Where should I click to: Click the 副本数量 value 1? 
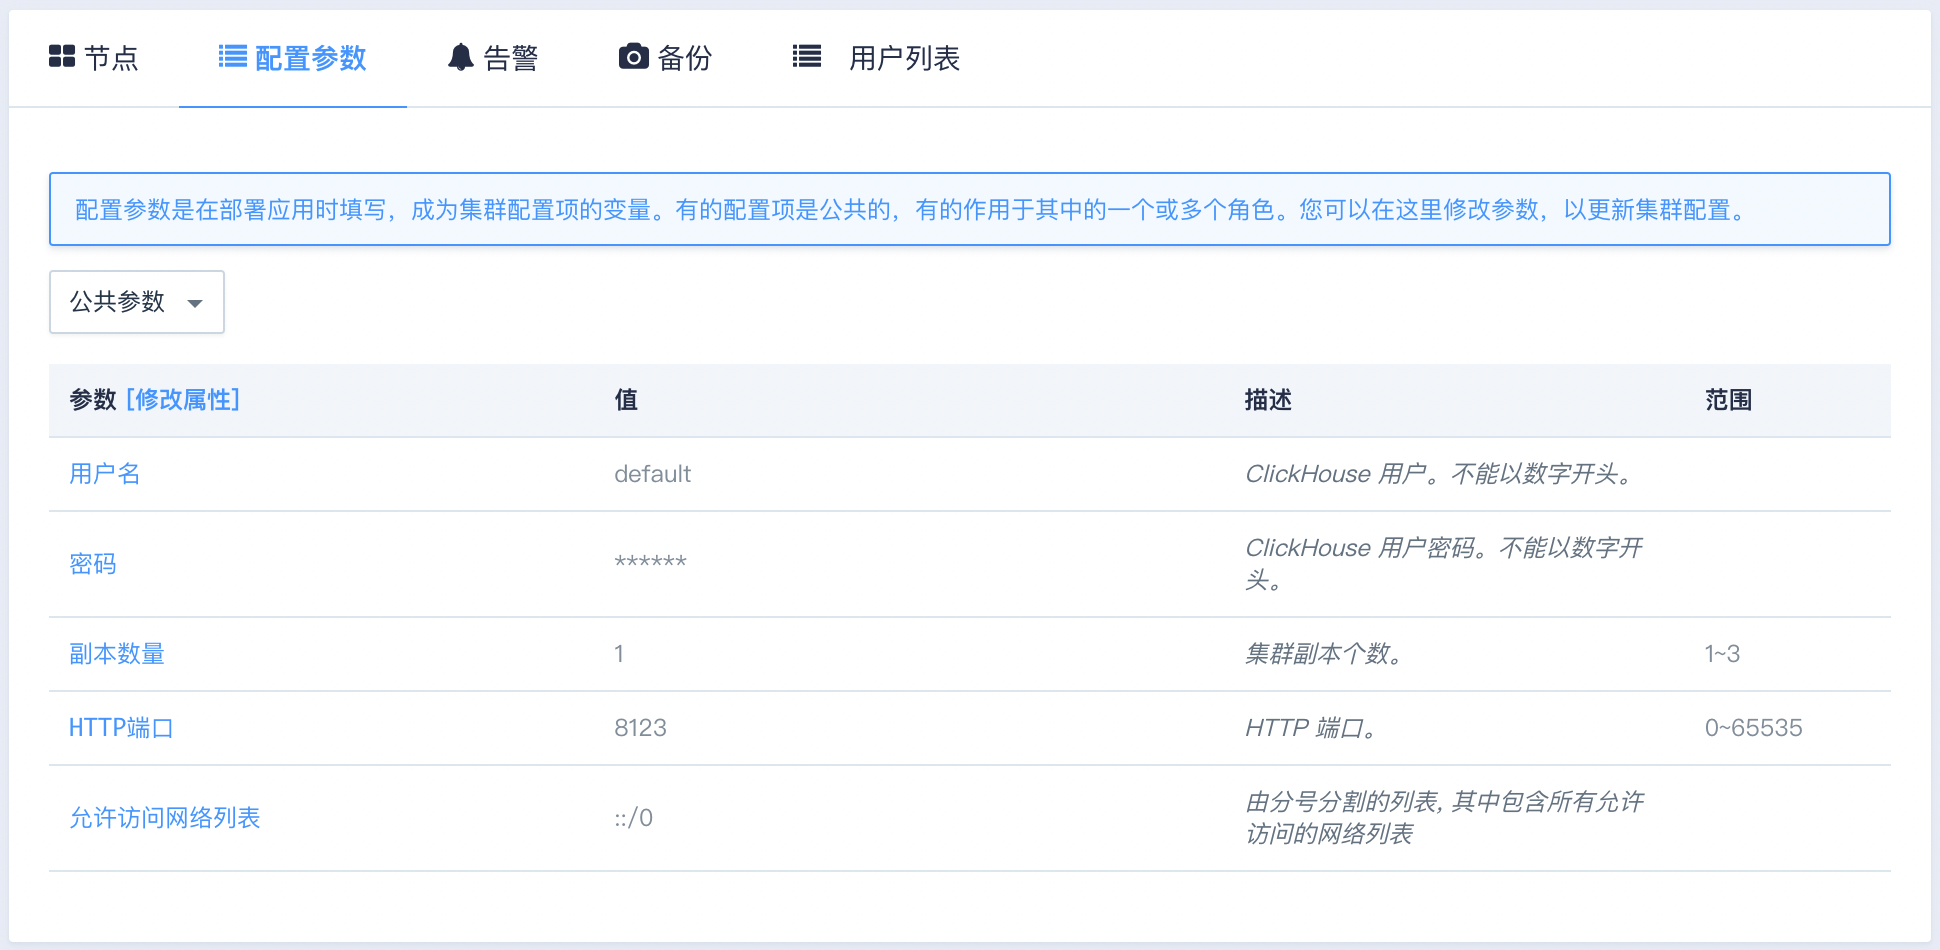pos(619,654)
